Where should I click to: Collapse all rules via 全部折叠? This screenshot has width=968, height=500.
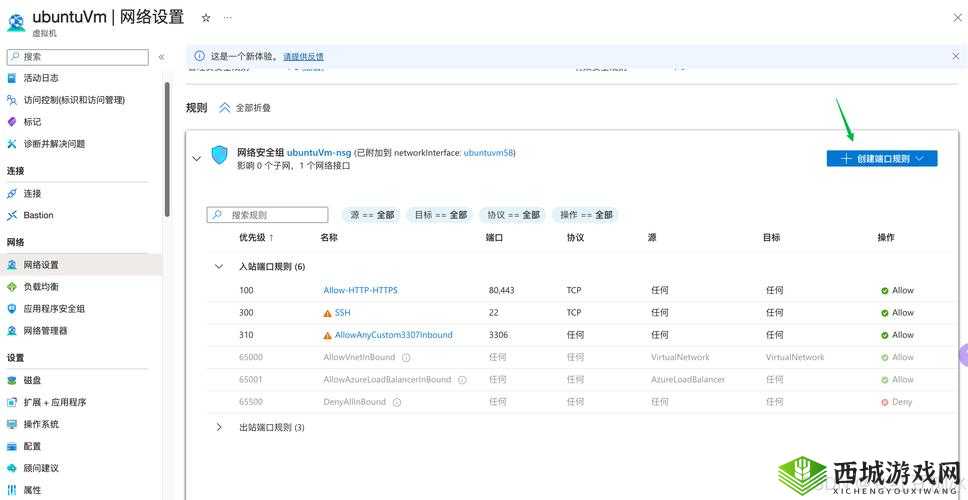pyautogui.click(x=245, y=107)
